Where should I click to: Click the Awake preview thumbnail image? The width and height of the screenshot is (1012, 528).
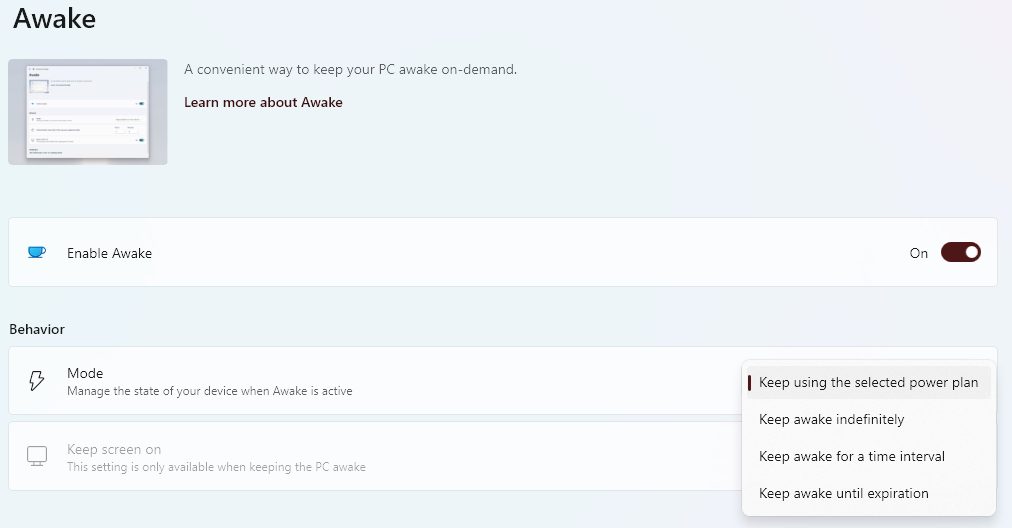click(88, 111)
